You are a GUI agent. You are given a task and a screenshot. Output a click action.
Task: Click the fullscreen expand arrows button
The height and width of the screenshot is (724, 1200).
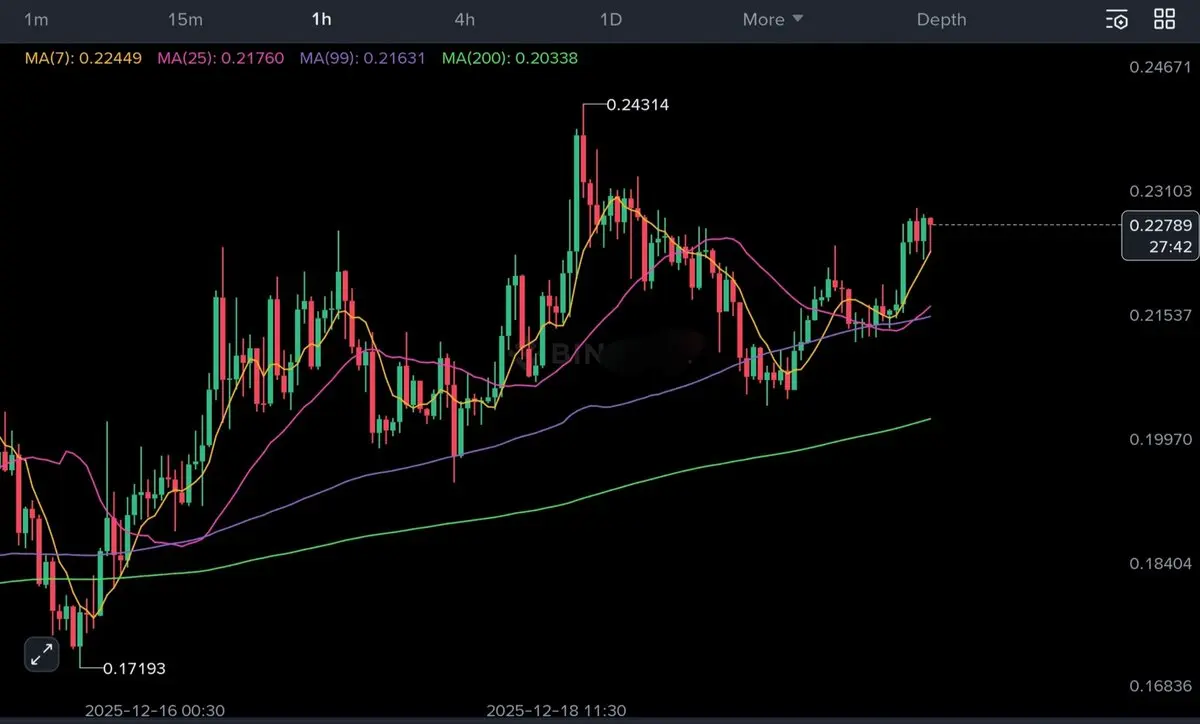(x=41, y=655)
